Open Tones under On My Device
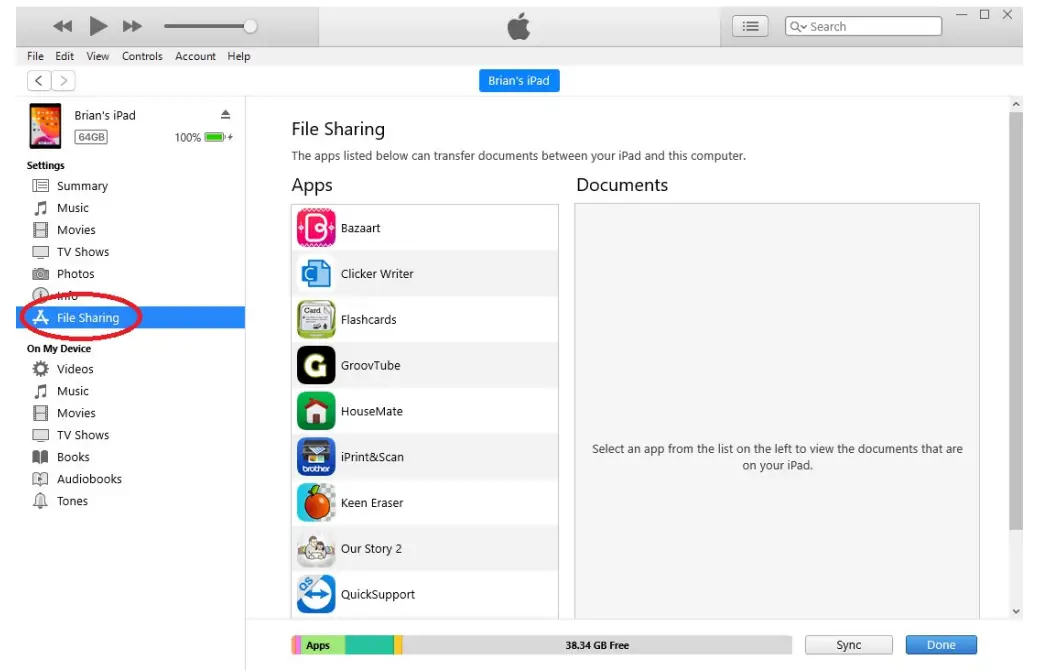The width and height of the screenshot is (1057, 672). [72, 501]
